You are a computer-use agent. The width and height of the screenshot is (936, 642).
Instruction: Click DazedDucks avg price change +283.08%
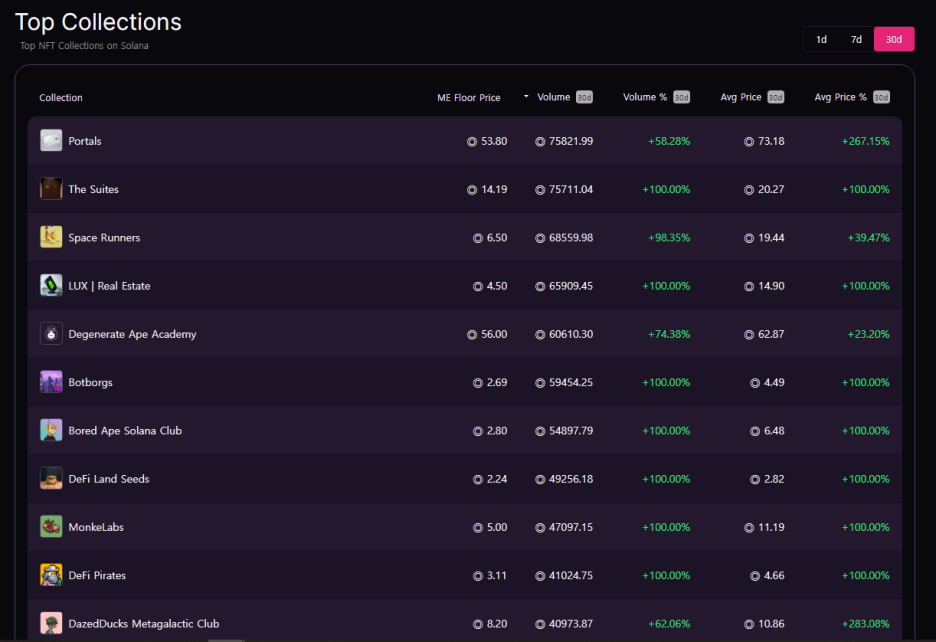pos(866,624)
